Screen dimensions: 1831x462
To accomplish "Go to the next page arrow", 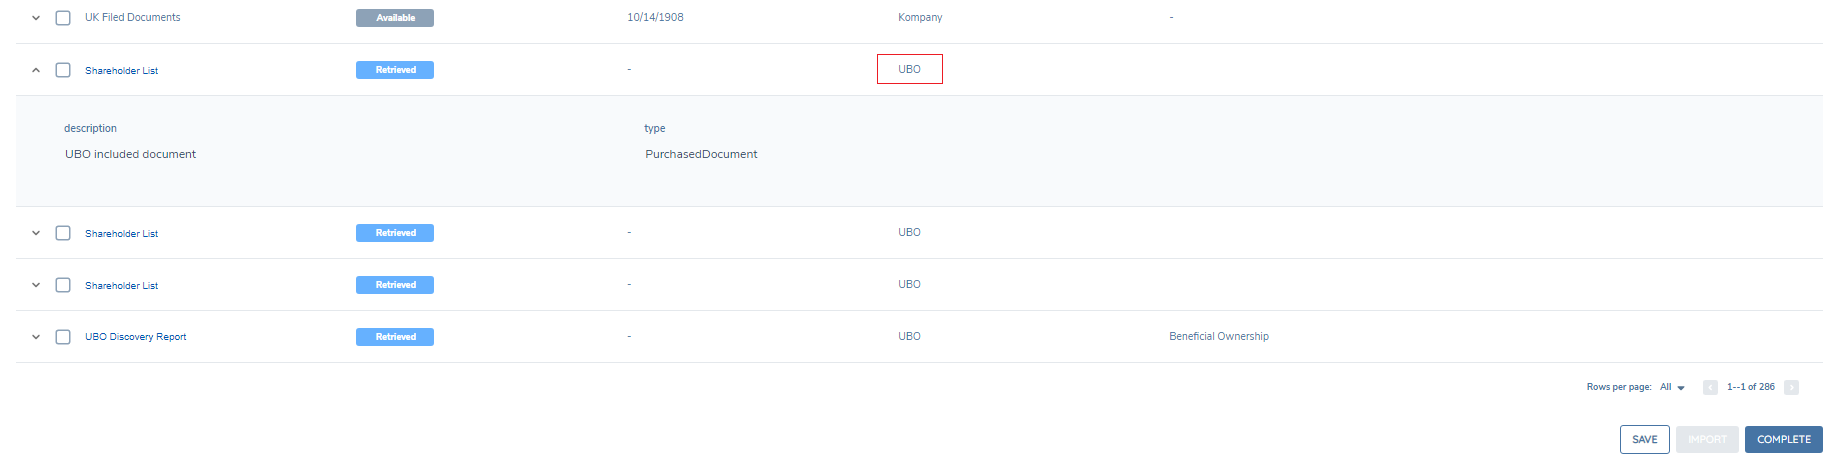I will pyautogui.click(x=1791, y=387).
